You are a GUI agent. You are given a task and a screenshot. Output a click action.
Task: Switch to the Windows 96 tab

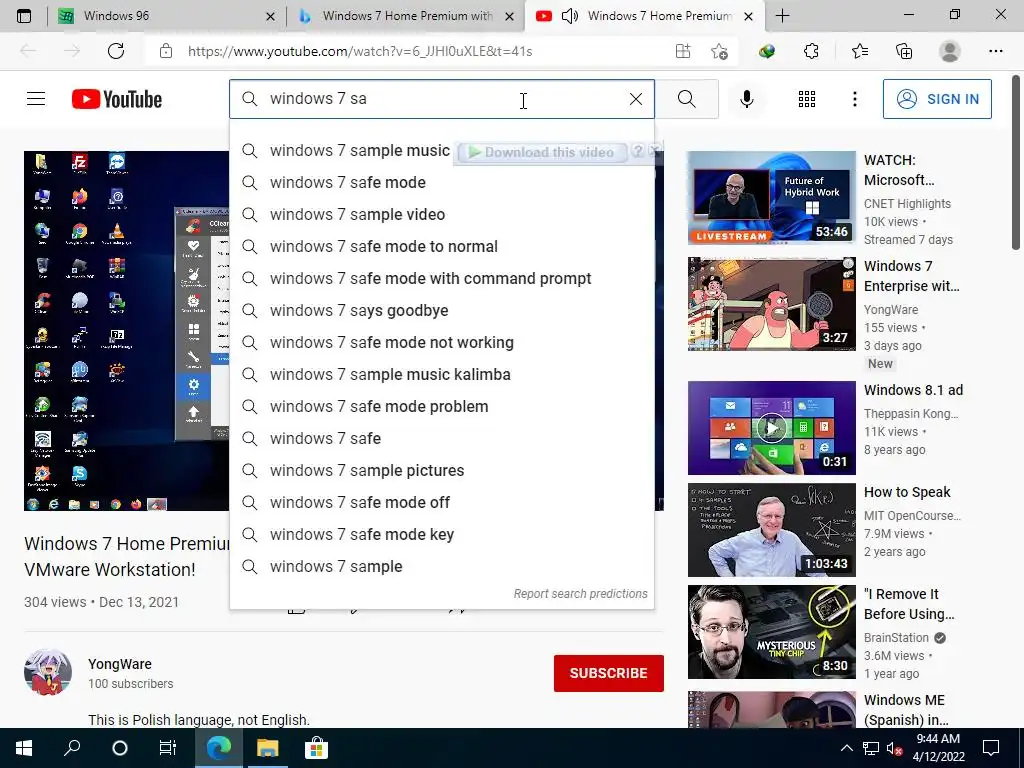(x=167, y=16)
